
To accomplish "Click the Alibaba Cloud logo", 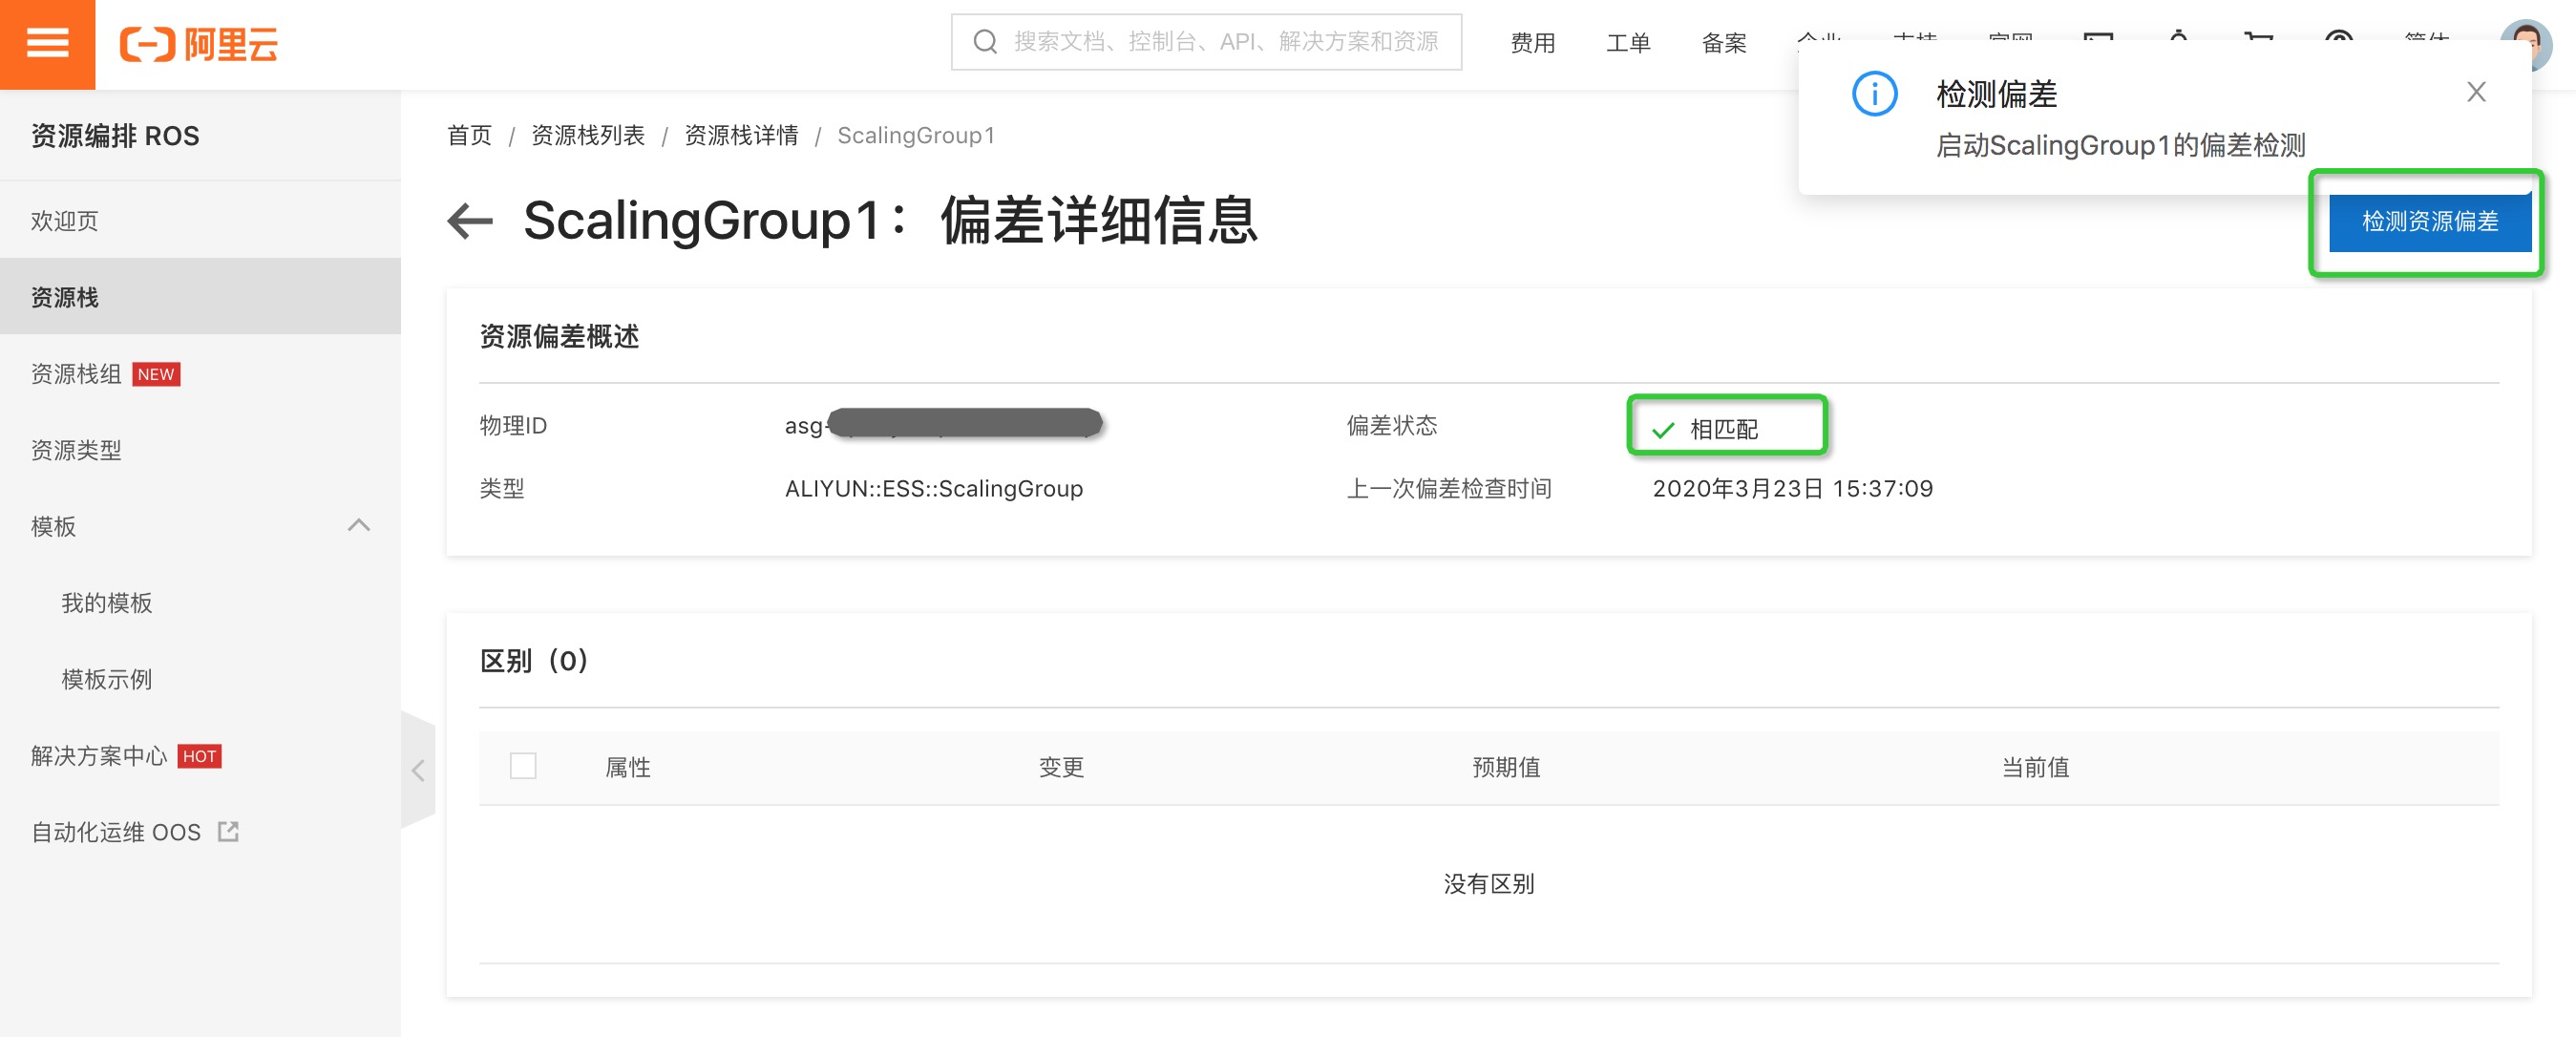I will tap(198, 44).
